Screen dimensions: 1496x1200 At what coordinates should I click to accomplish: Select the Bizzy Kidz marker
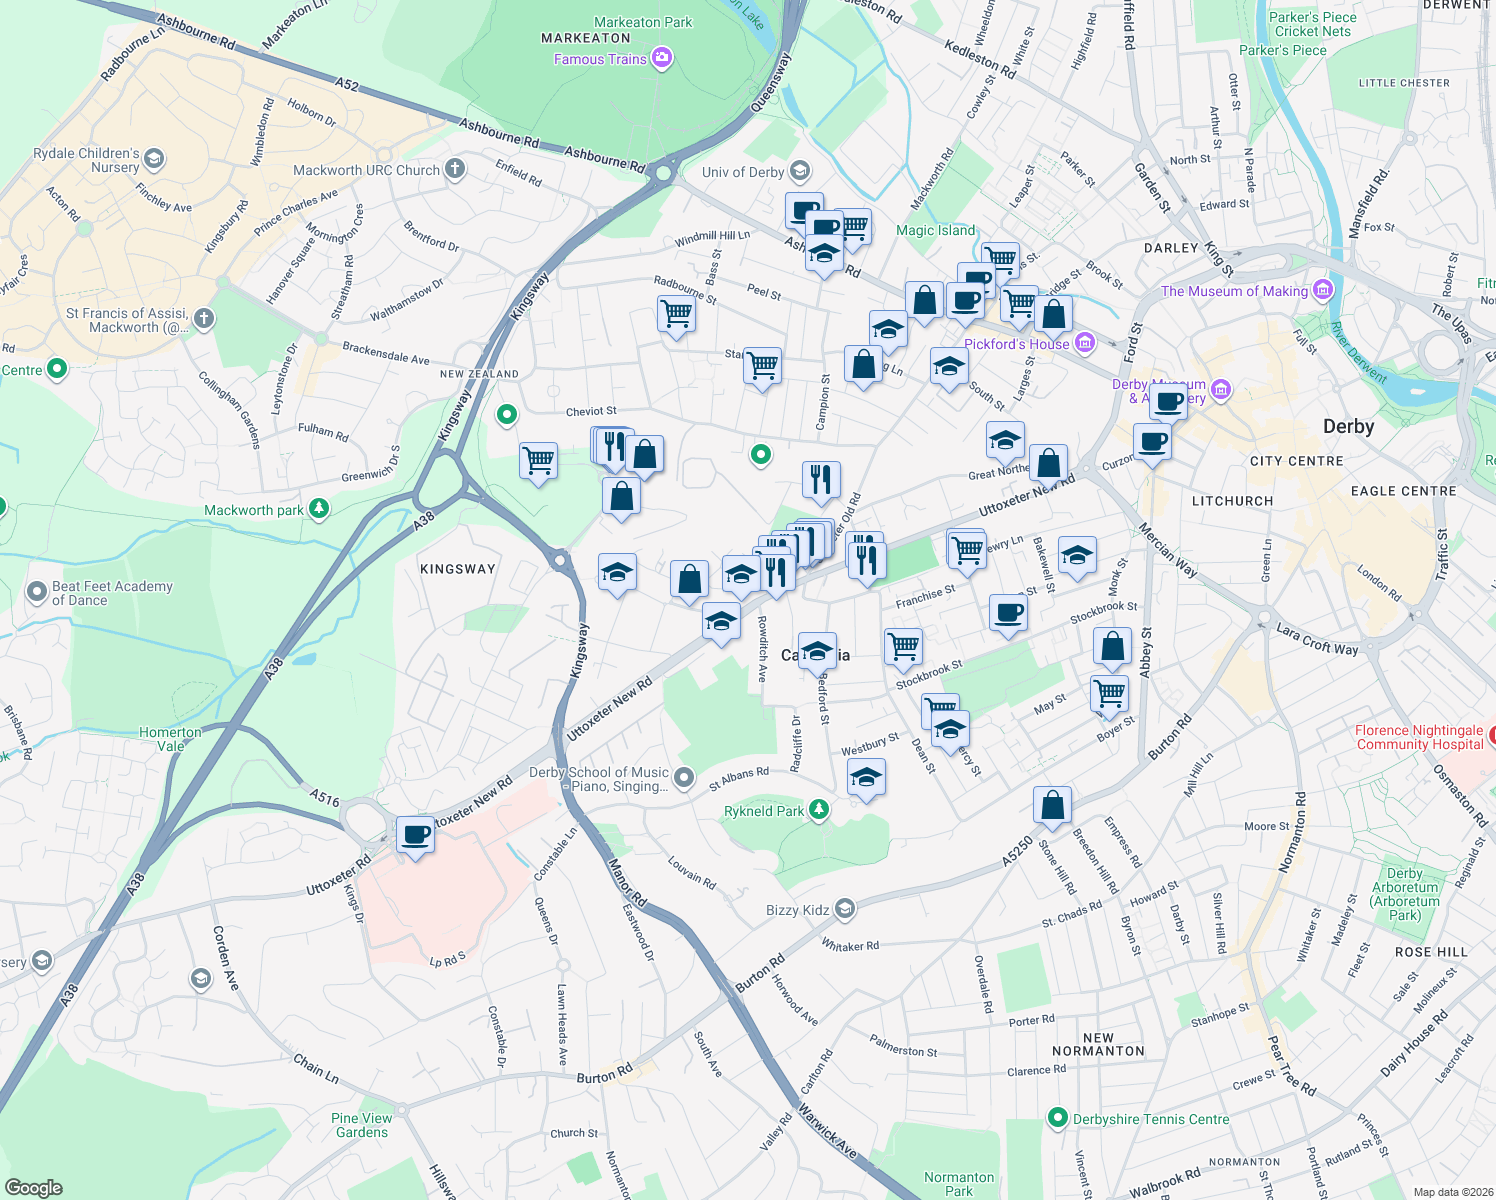pyautogui.click(x=843, y=910)
